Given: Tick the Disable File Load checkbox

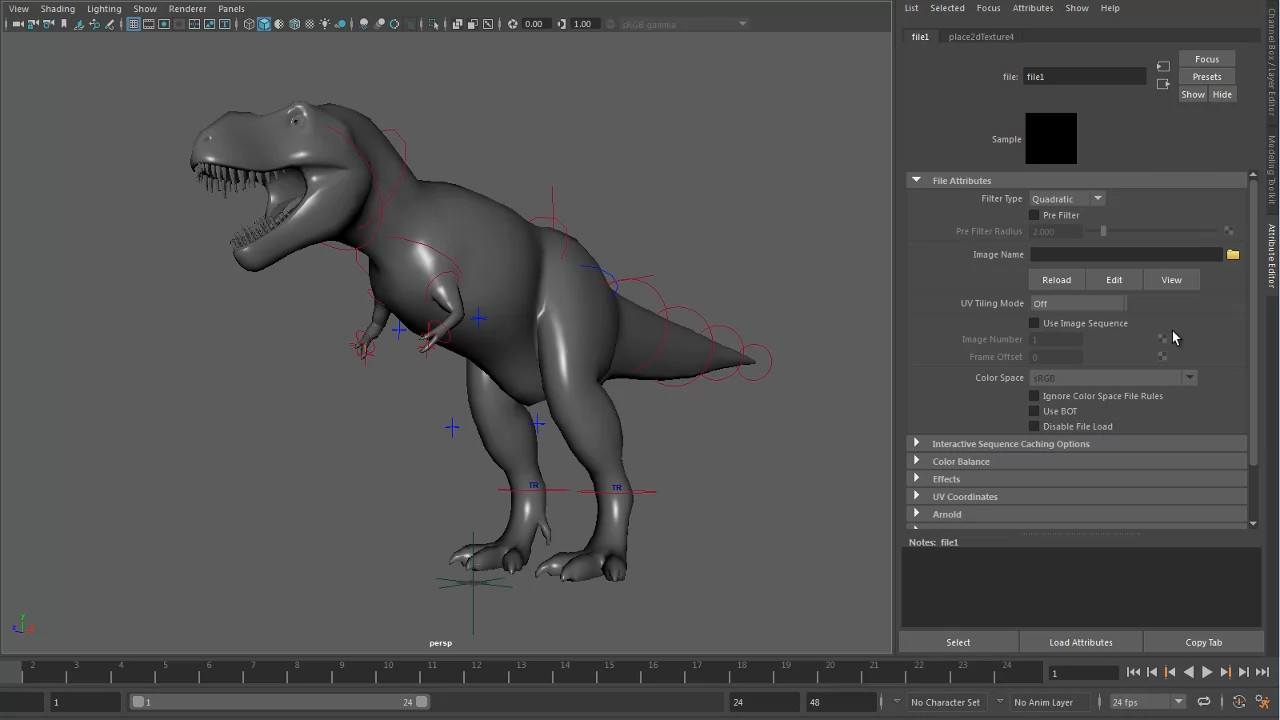Looking at the screenshot, I should click(1034, 426).
